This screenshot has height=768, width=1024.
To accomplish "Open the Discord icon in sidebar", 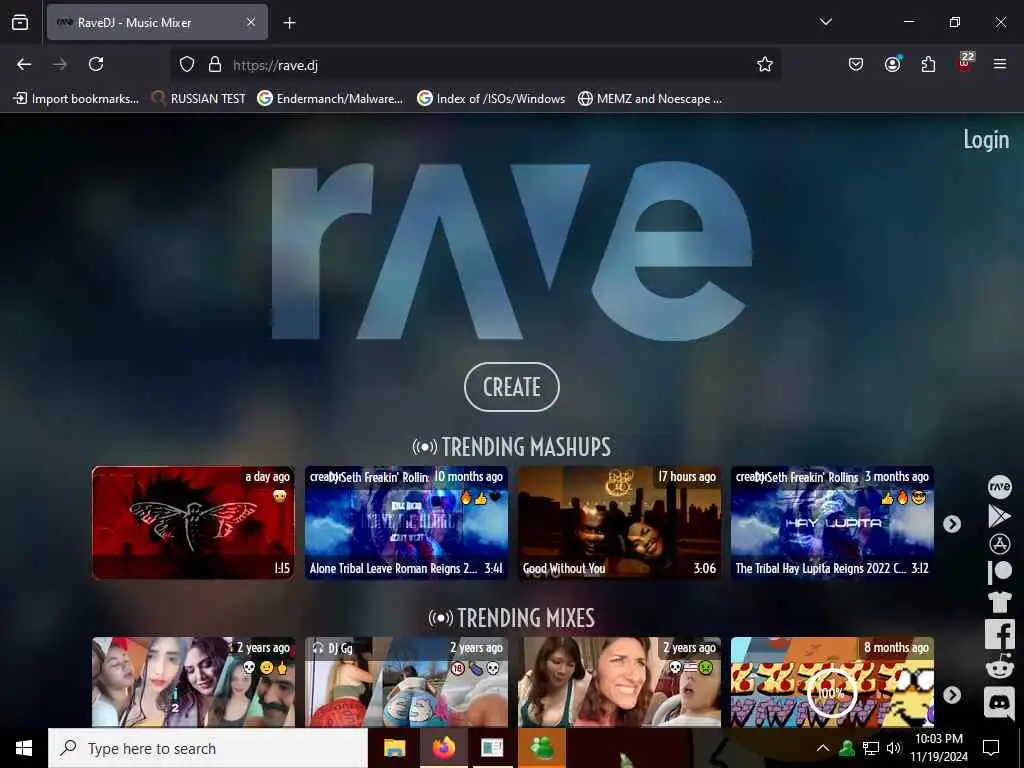I will pos(999,702).
